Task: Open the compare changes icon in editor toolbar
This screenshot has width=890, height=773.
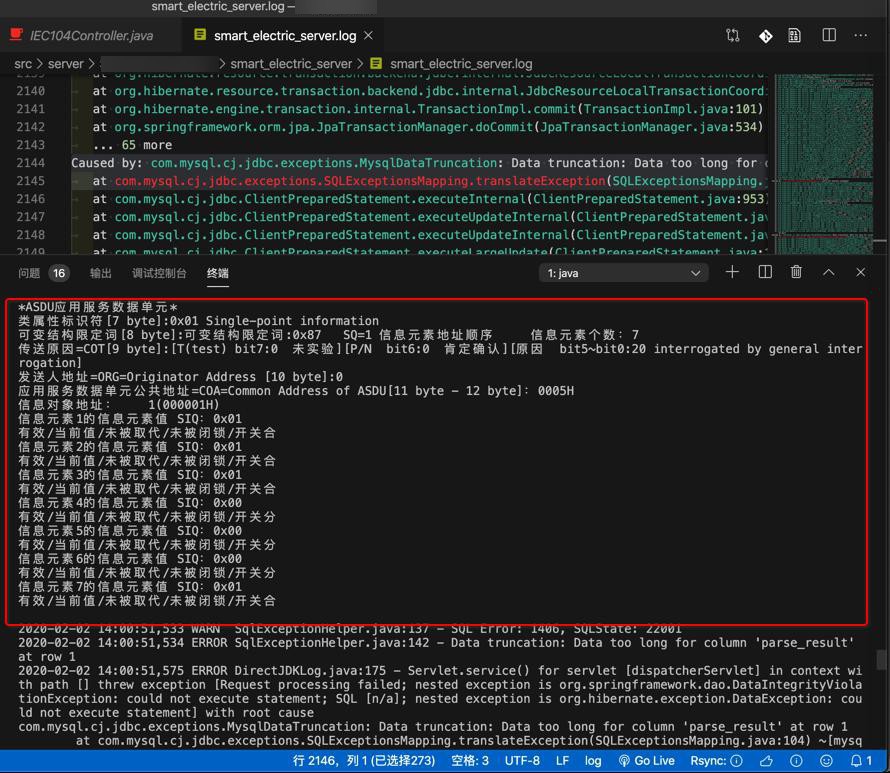Action: 733,35
